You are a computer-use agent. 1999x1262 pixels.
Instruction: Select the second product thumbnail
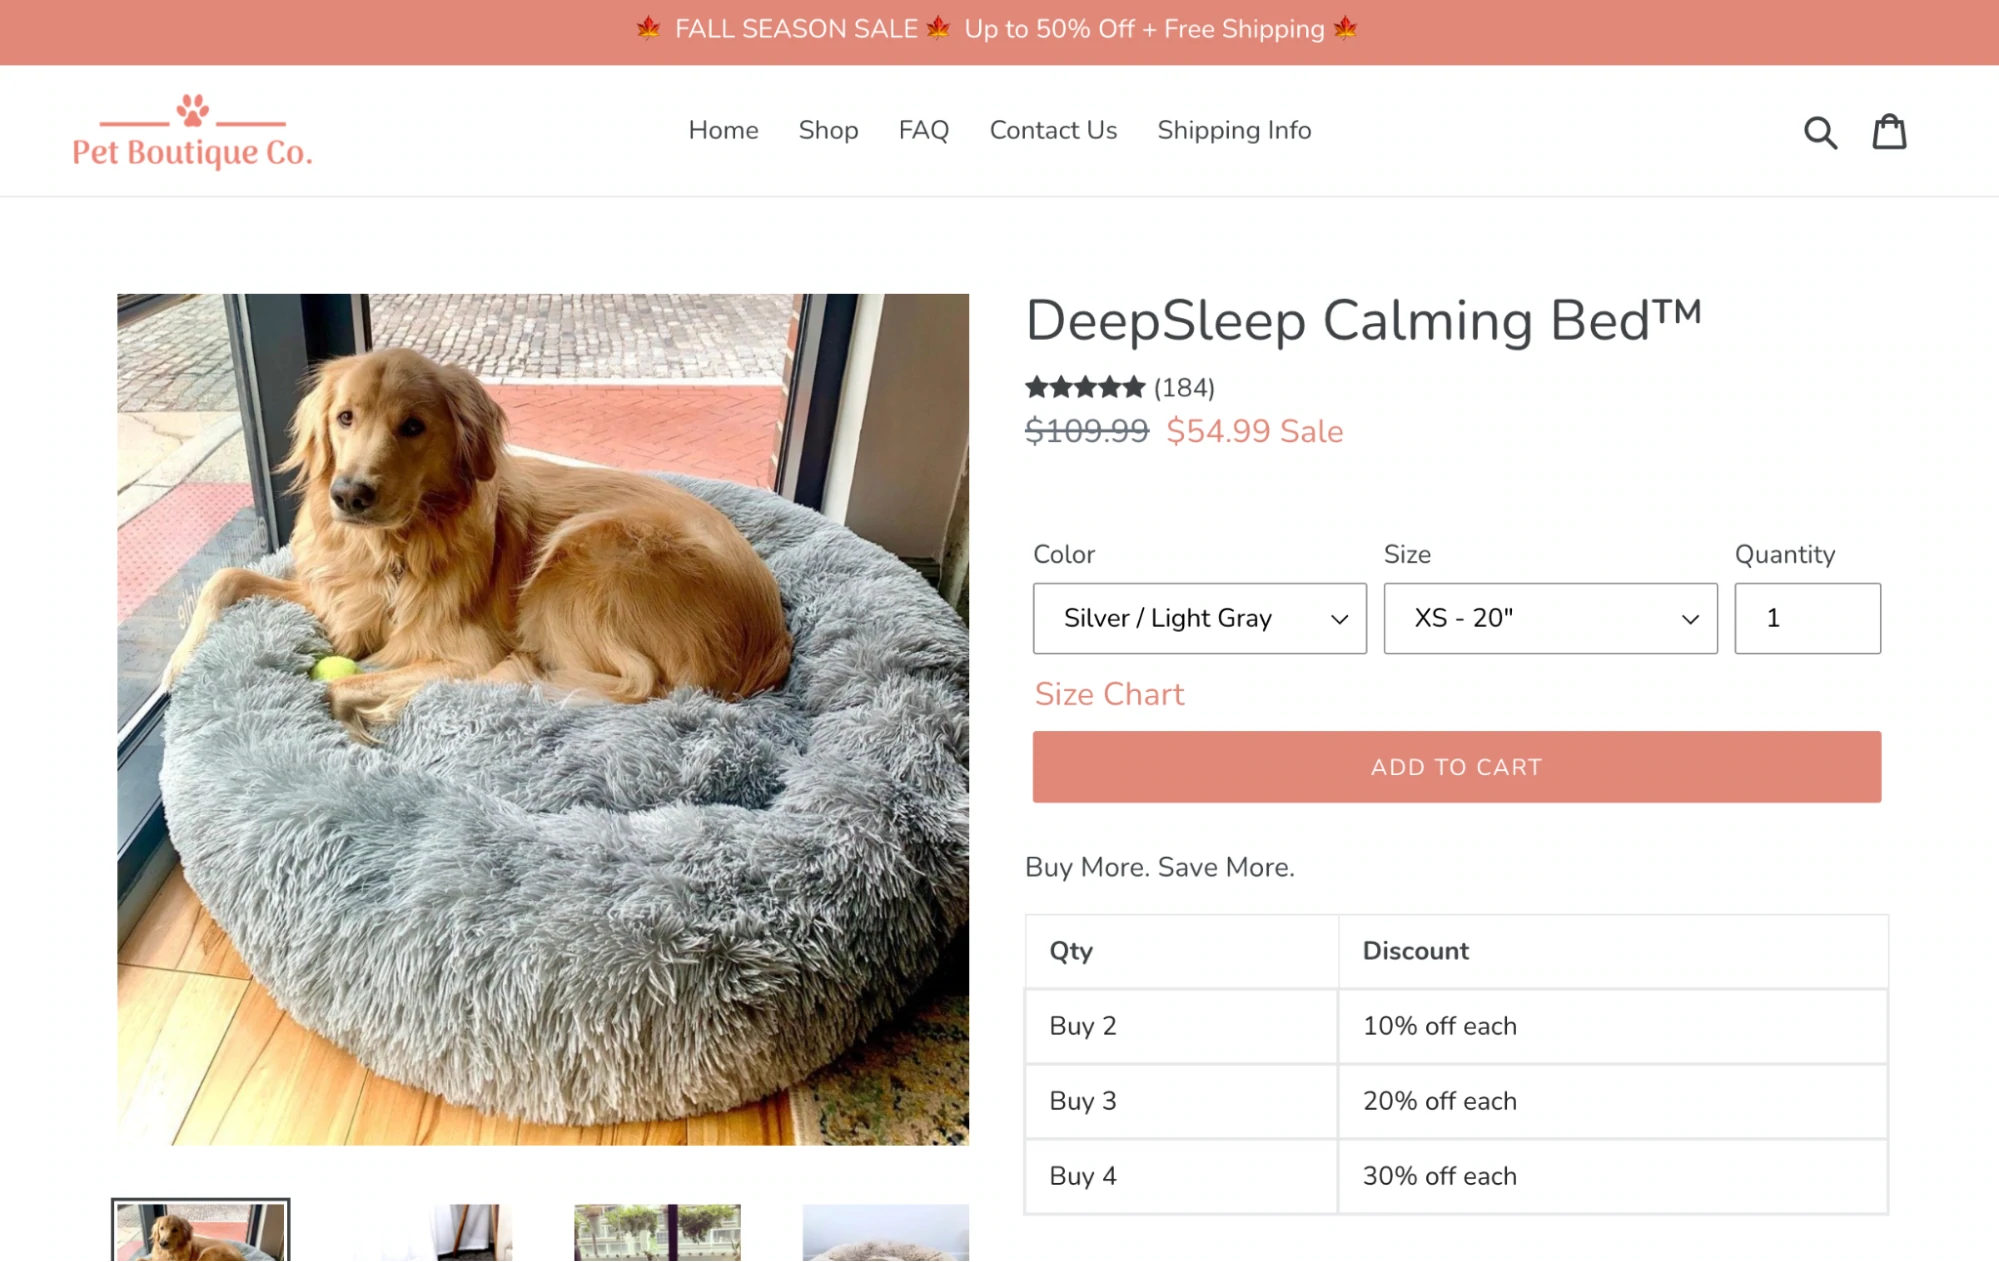458,1234
